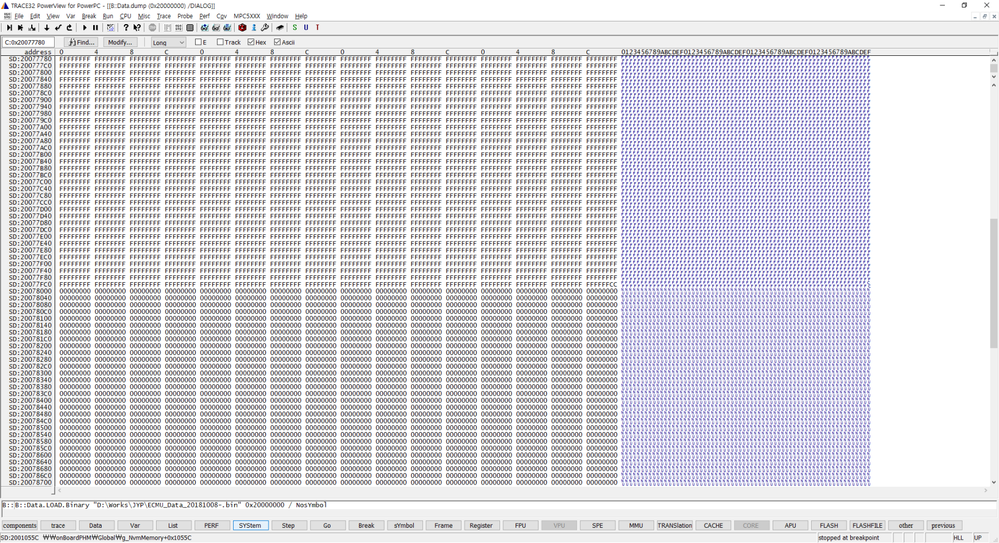
Task: Click the red hexagon reset icon
Action: click(x=242, y=27)
